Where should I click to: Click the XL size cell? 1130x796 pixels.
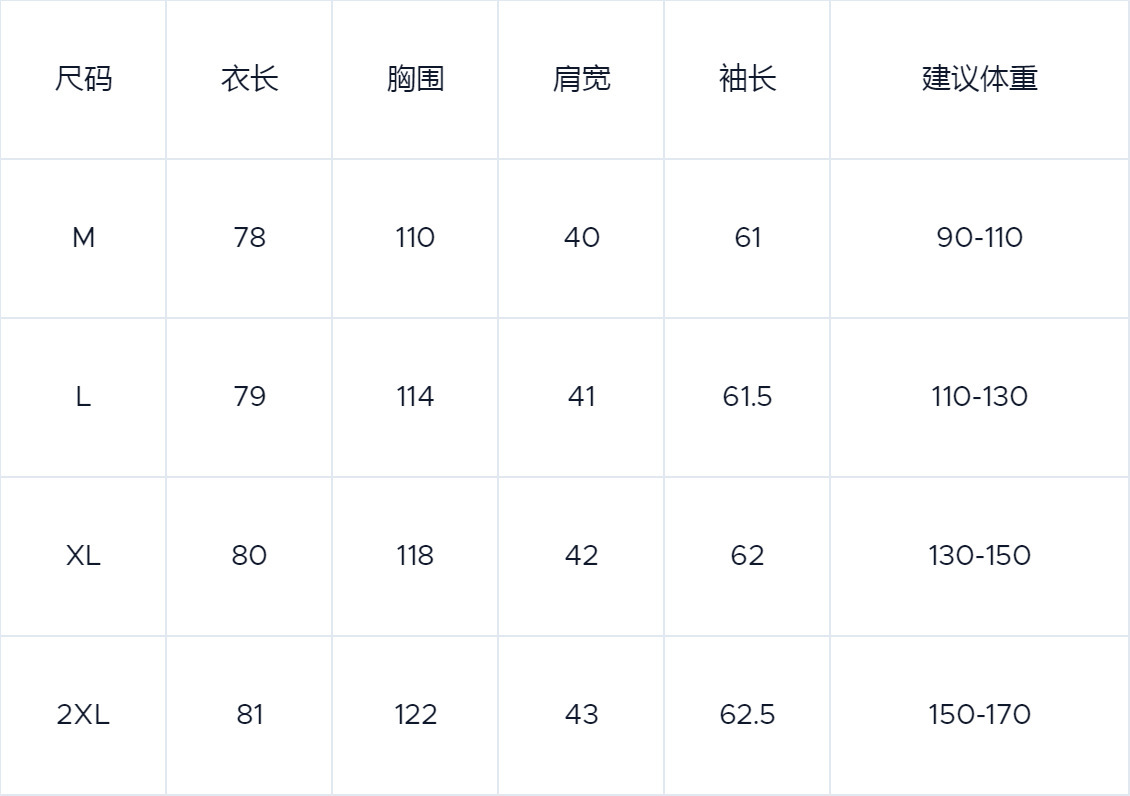point(83,557)
